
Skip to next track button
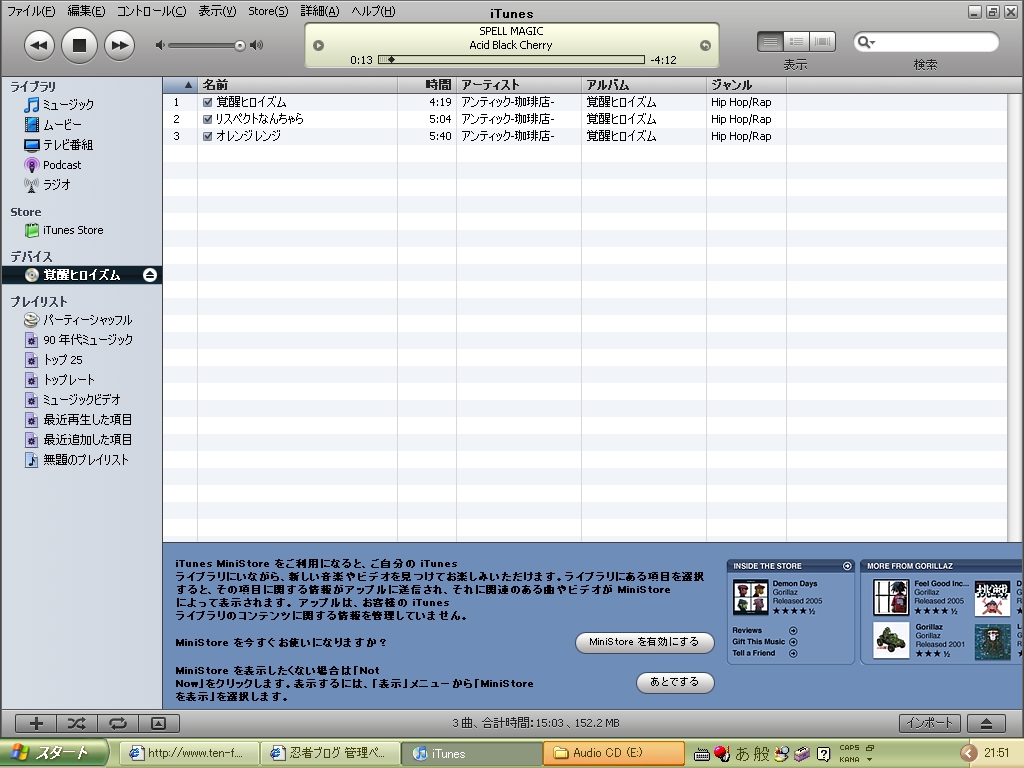(x=120, y=45)
